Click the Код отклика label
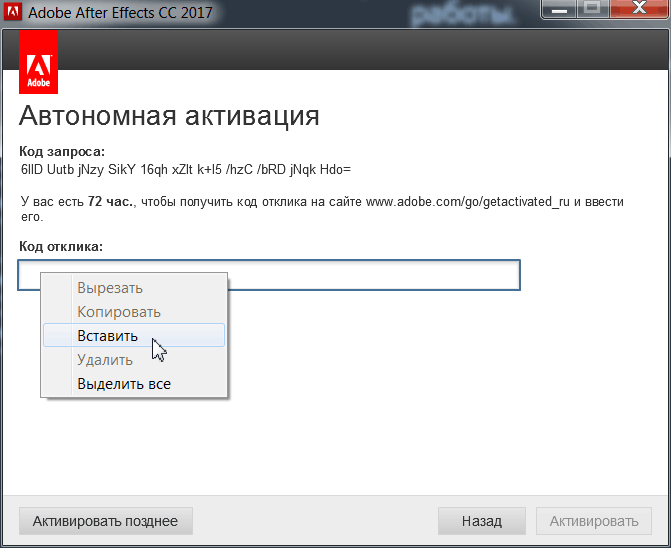 (x=61, y=246)
